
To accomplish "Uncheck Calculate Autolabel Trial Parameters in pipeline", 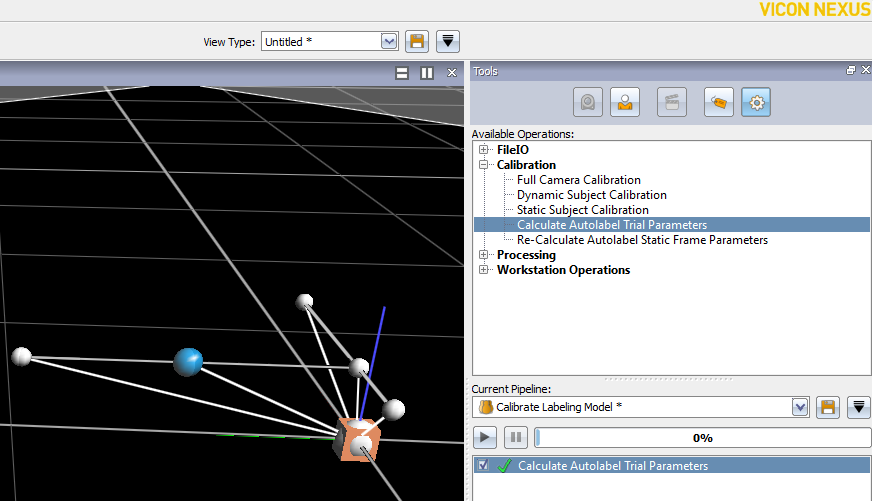I will (x=483, y=465).
